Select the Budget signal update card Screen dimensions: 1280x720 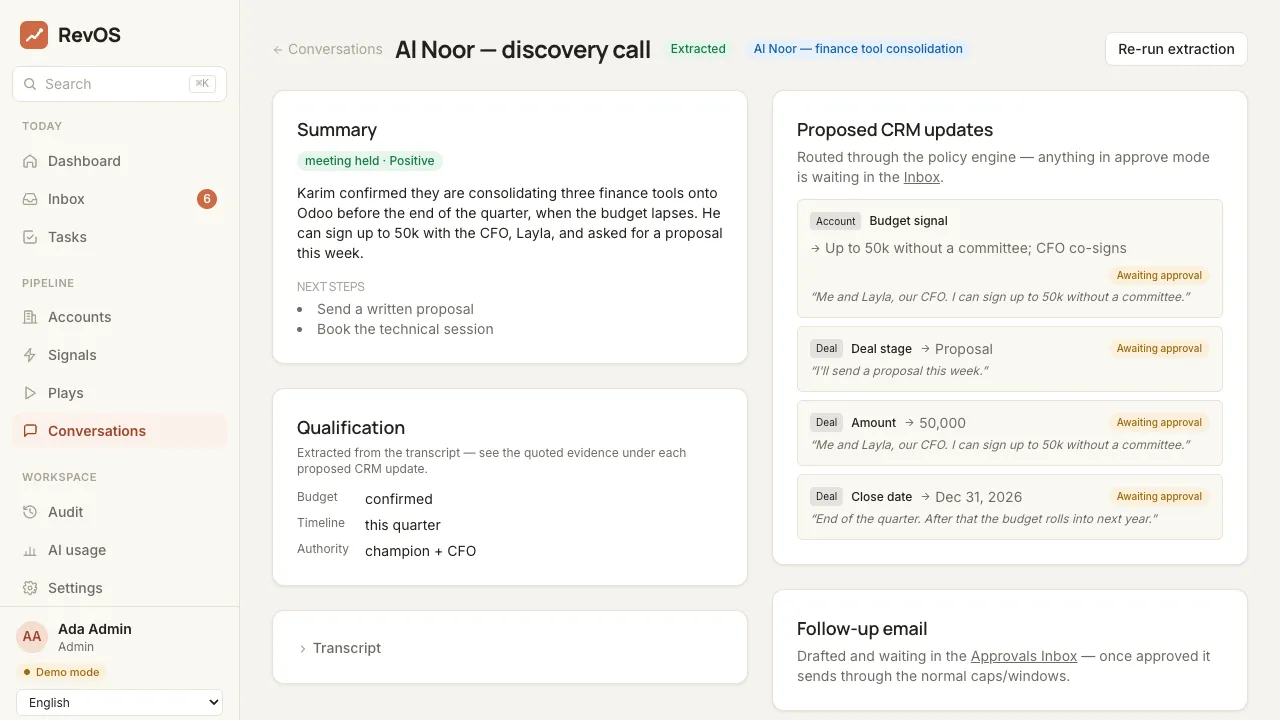(1010, 259)
